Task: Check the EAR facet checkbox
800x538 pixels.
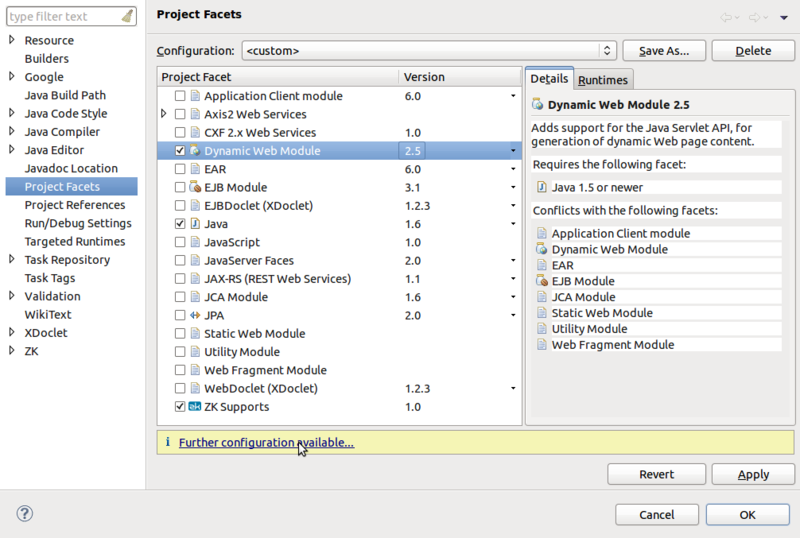Action: (180, 169)
